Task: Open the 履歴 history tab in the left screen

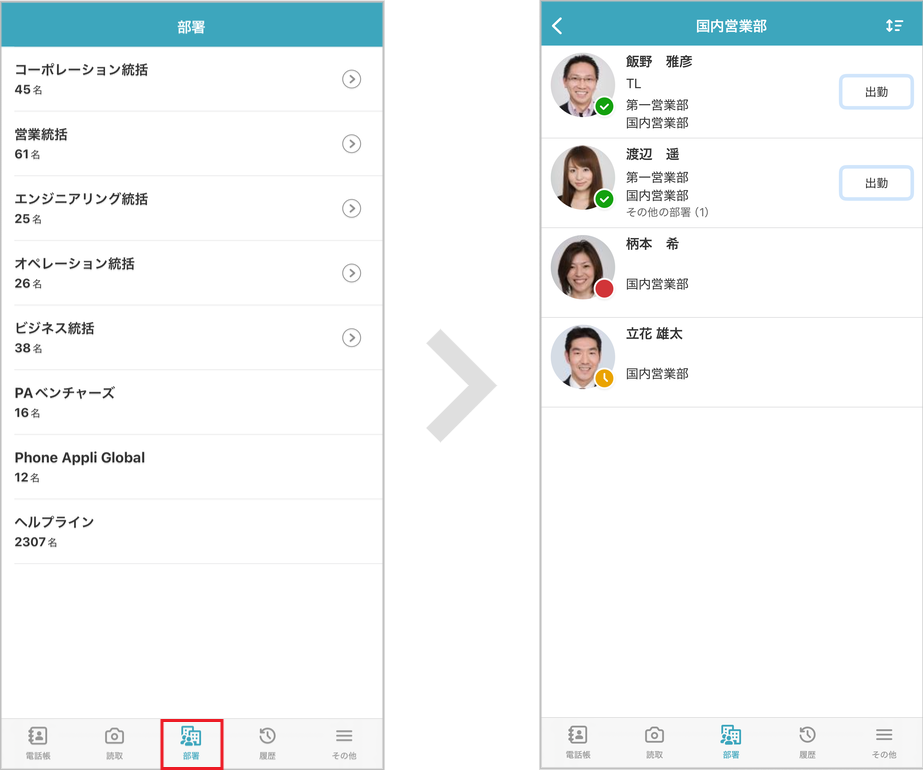Action: 267,743
